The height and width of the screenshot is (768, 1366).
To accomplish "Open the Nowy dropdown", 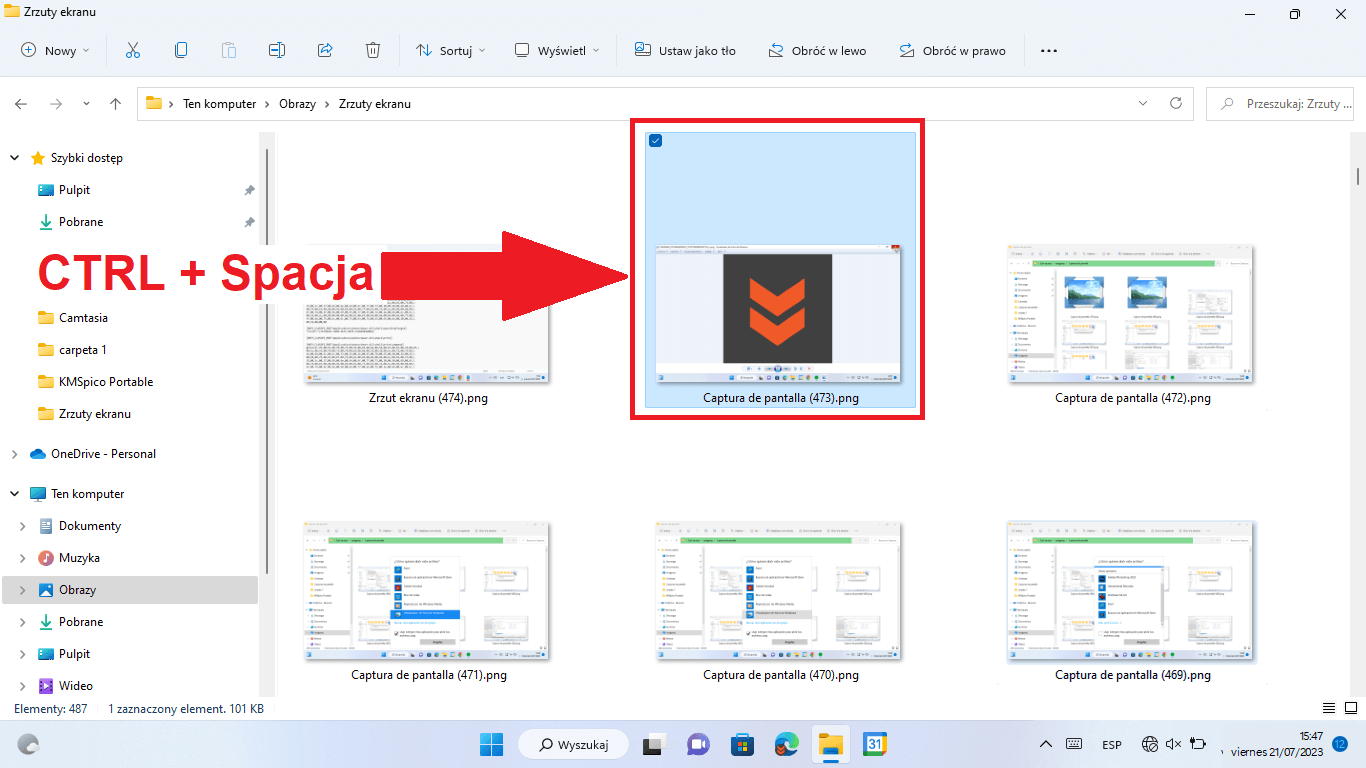I will (56, 50).
